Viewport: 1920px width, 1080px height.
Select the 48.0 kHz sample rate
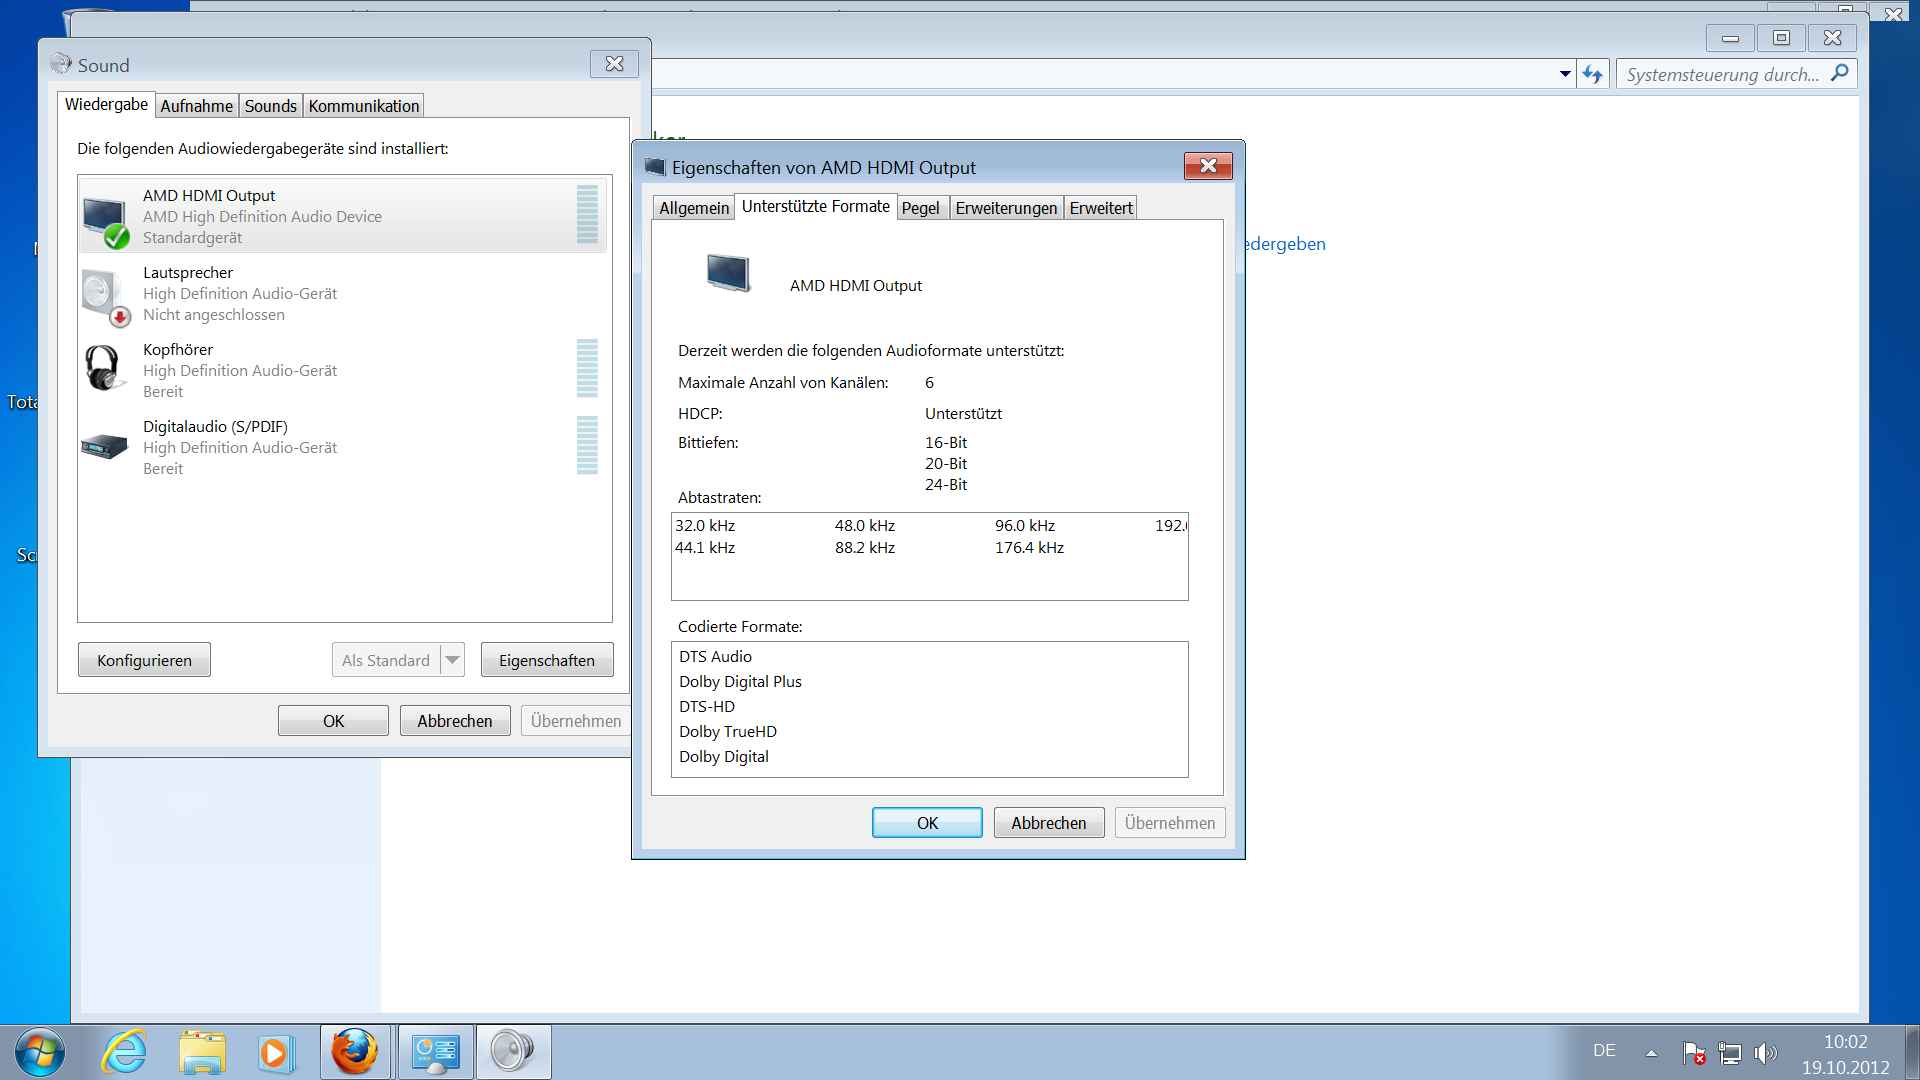click(865, 525)
